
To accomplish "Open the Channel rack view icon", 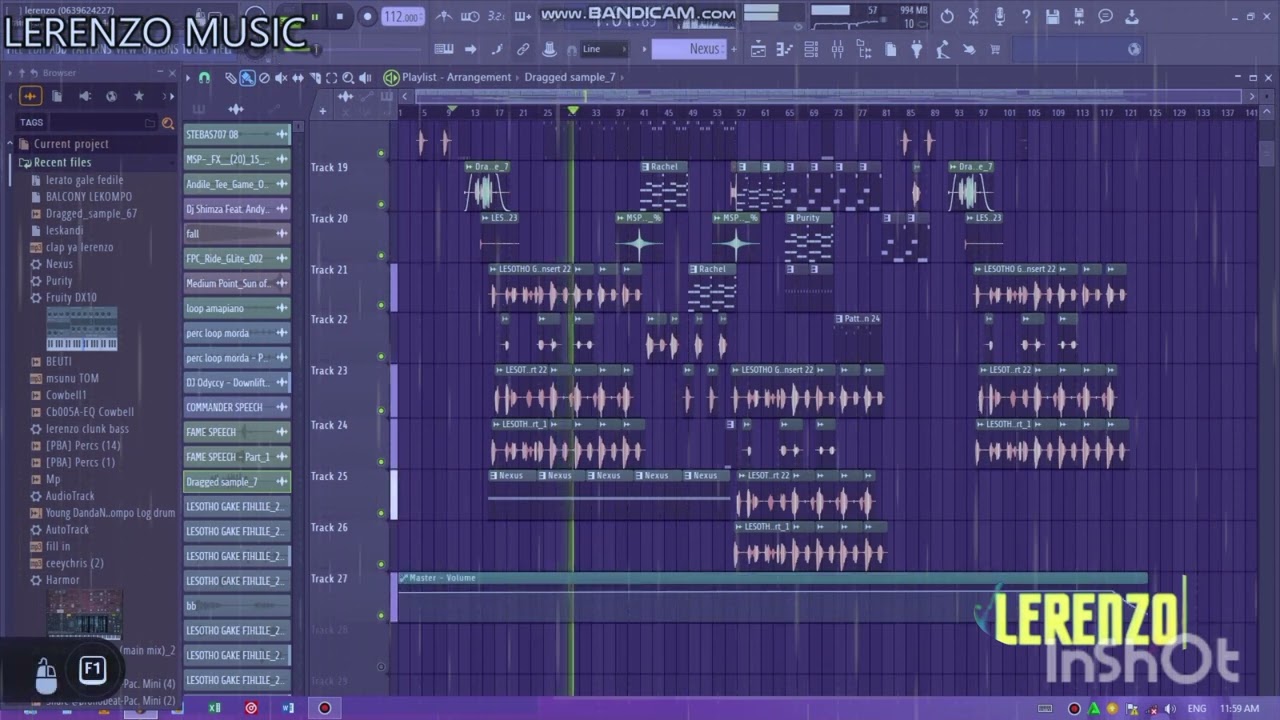I will 811,49.
